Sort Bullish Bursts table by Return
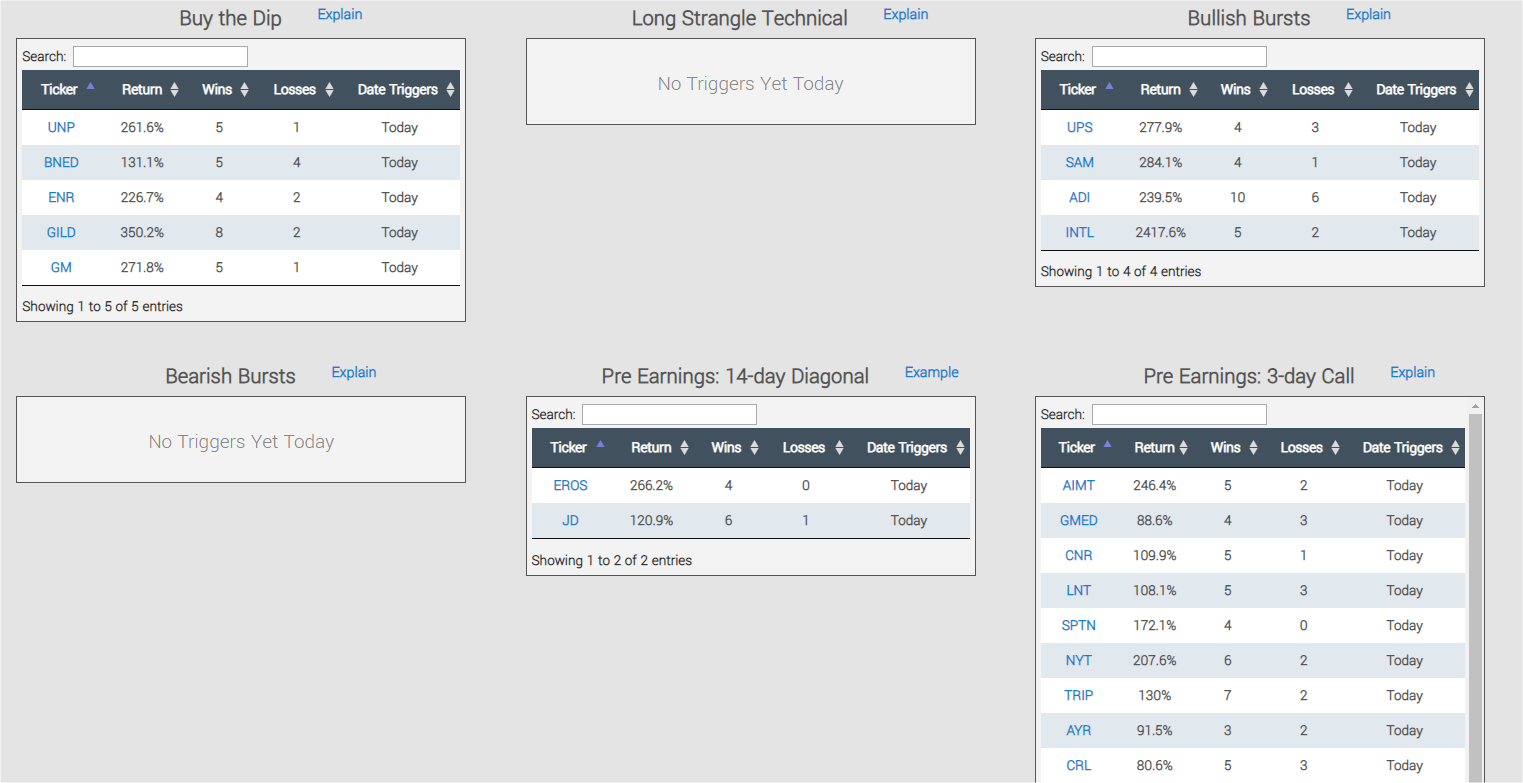Image resolution: width=1523 pixels, height=783 pixels. [1169, 90]
